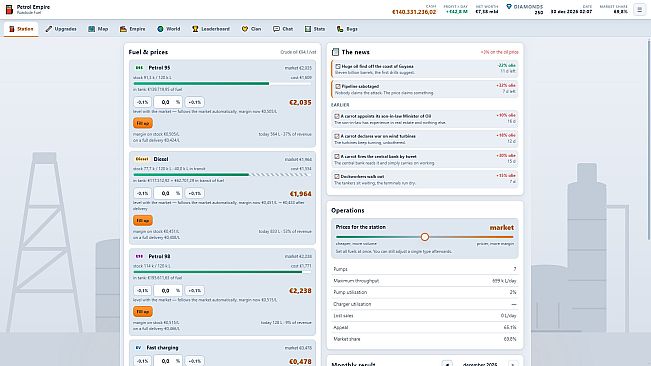Open Huge oil find Guyana news item

click(424, 69)
